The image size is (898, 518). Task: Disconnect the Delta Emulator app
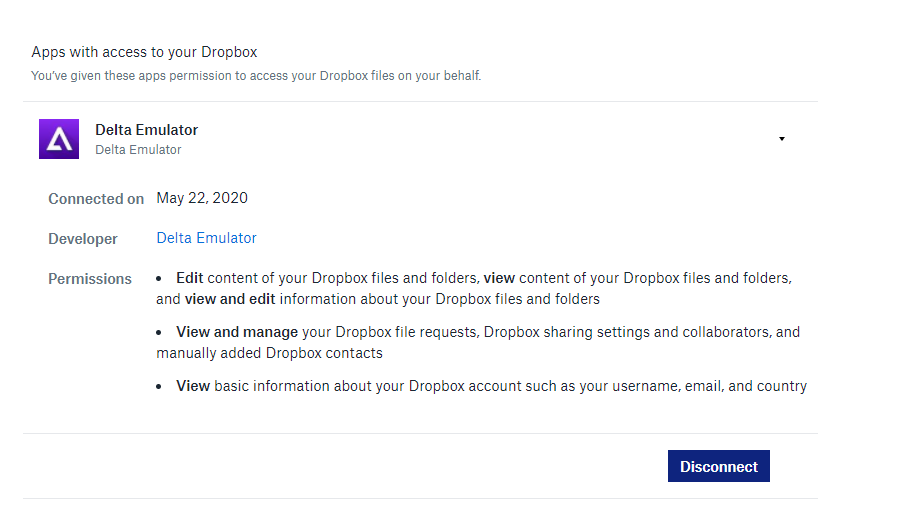point(719,466)
